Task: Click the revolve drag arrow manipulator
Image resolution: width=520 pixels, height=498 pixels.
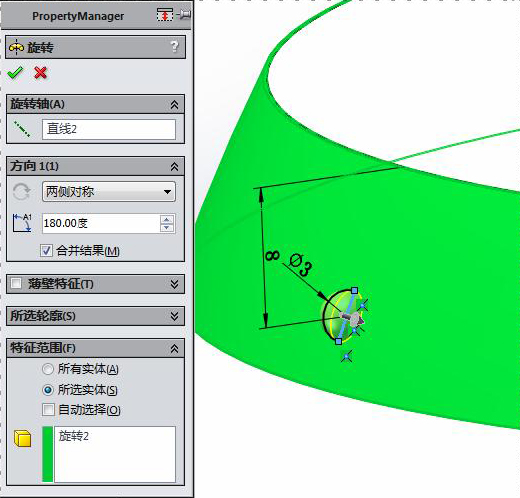Action: (x=352, y=318)
